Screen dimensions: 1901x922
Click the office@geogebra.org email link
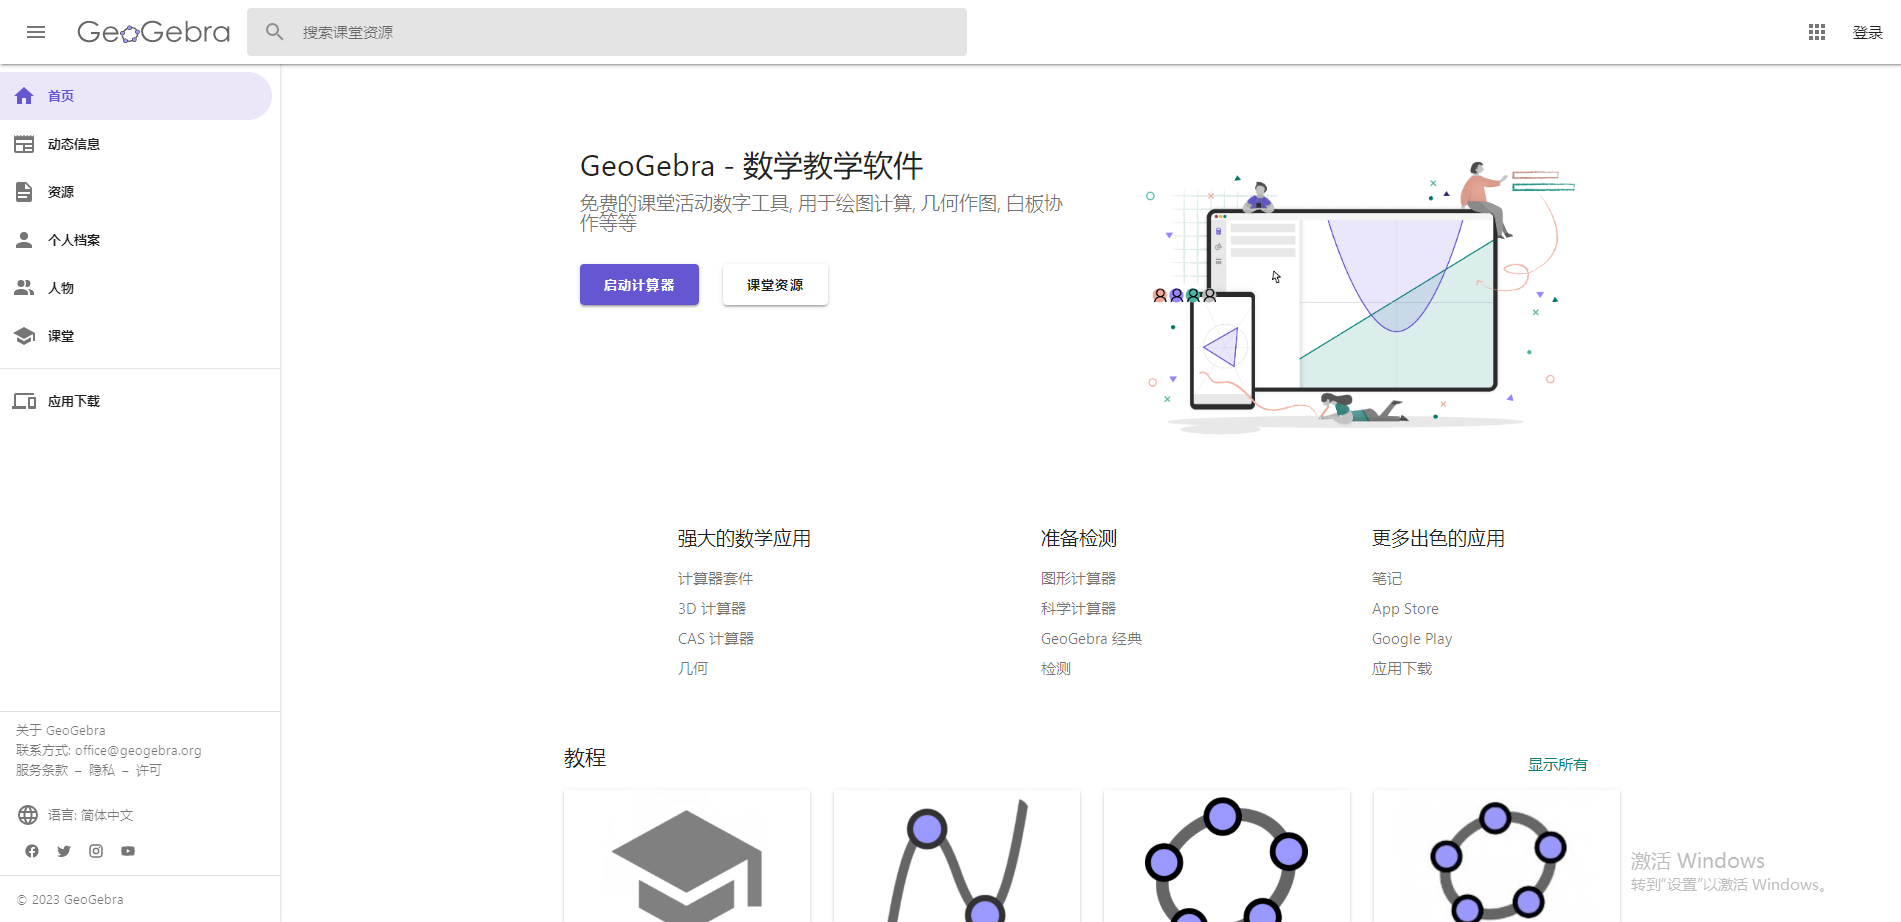(138, 751)
